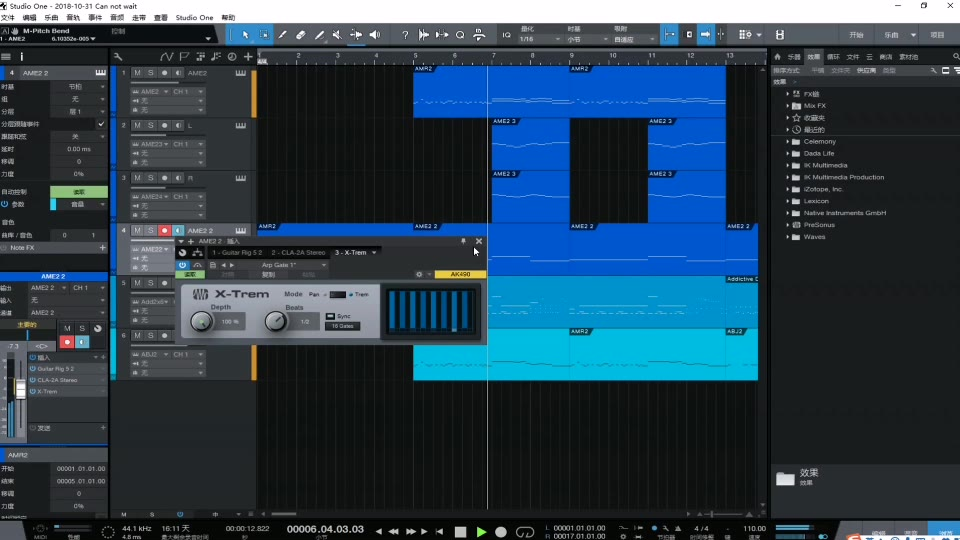The image size is (960, 540).
Task: Click the green automation read button in inspector
Action: point(79,192)
